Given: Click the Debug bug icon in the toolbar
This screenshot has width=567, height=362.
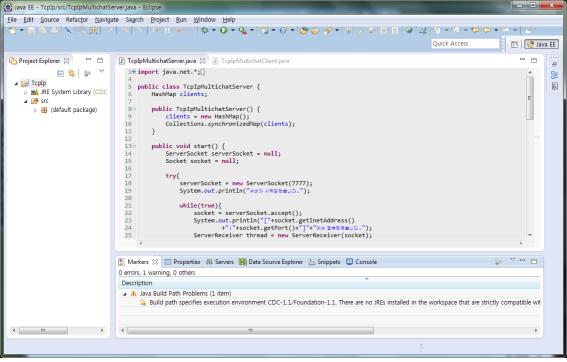Looking at the screenshot, I should click(x=205, y=30).
